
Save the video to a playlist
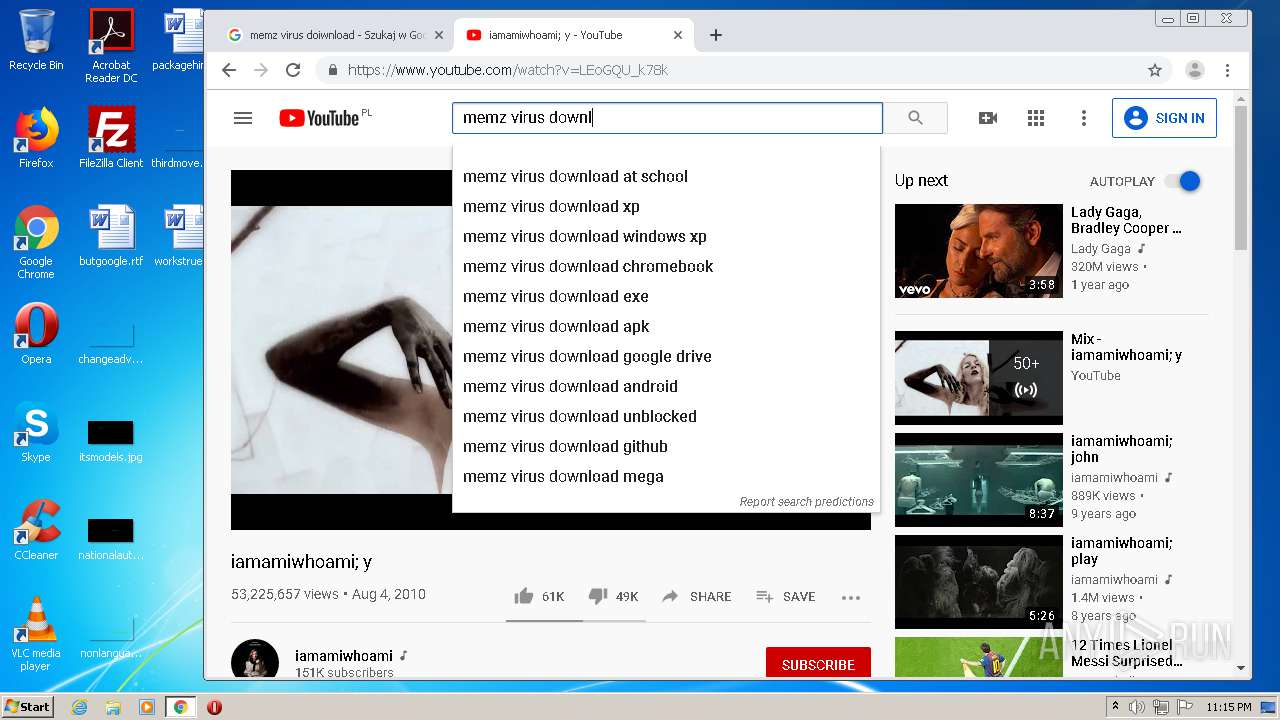pos(786,596)
